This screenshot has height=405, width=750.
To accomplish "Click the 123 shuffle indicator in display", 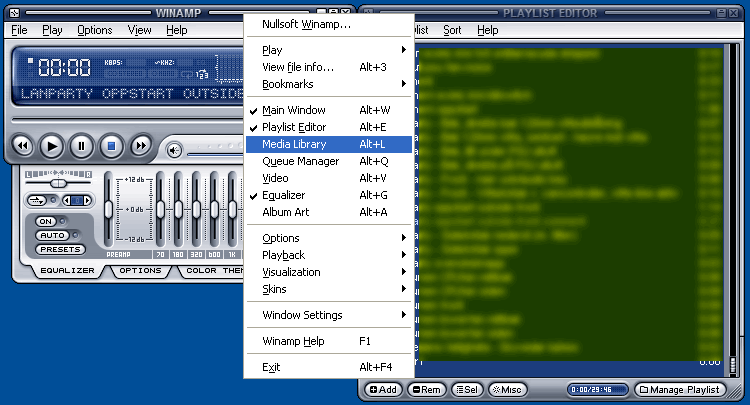I will pyautogui.click(x=202, y=75).
